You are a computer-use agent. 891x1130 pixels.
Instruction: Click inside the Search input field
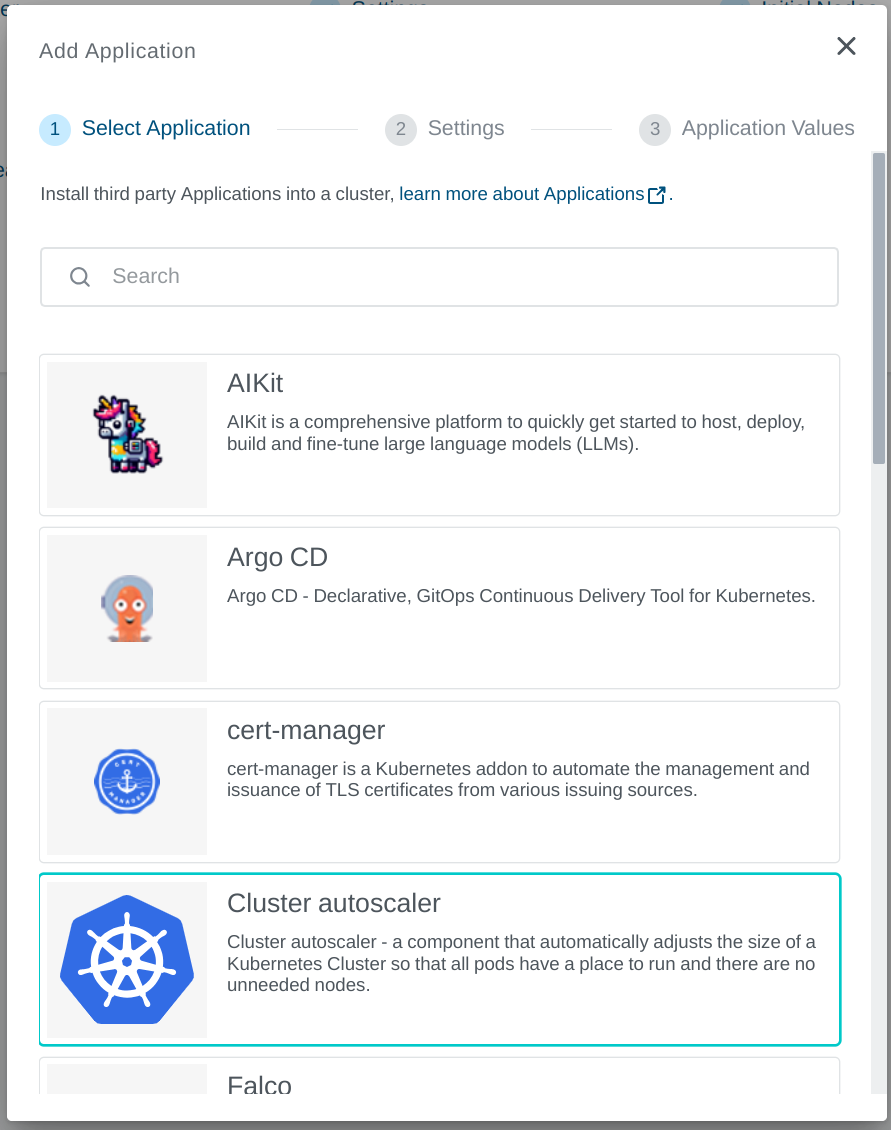click(400, 276)
